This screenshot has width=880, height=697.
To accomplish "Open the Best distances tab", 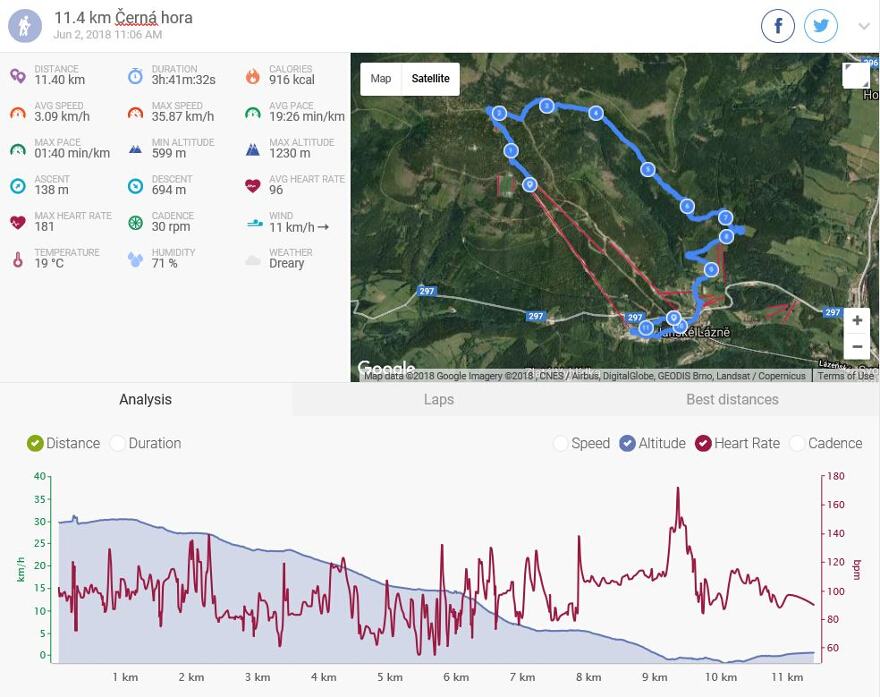I will point(732,400).
